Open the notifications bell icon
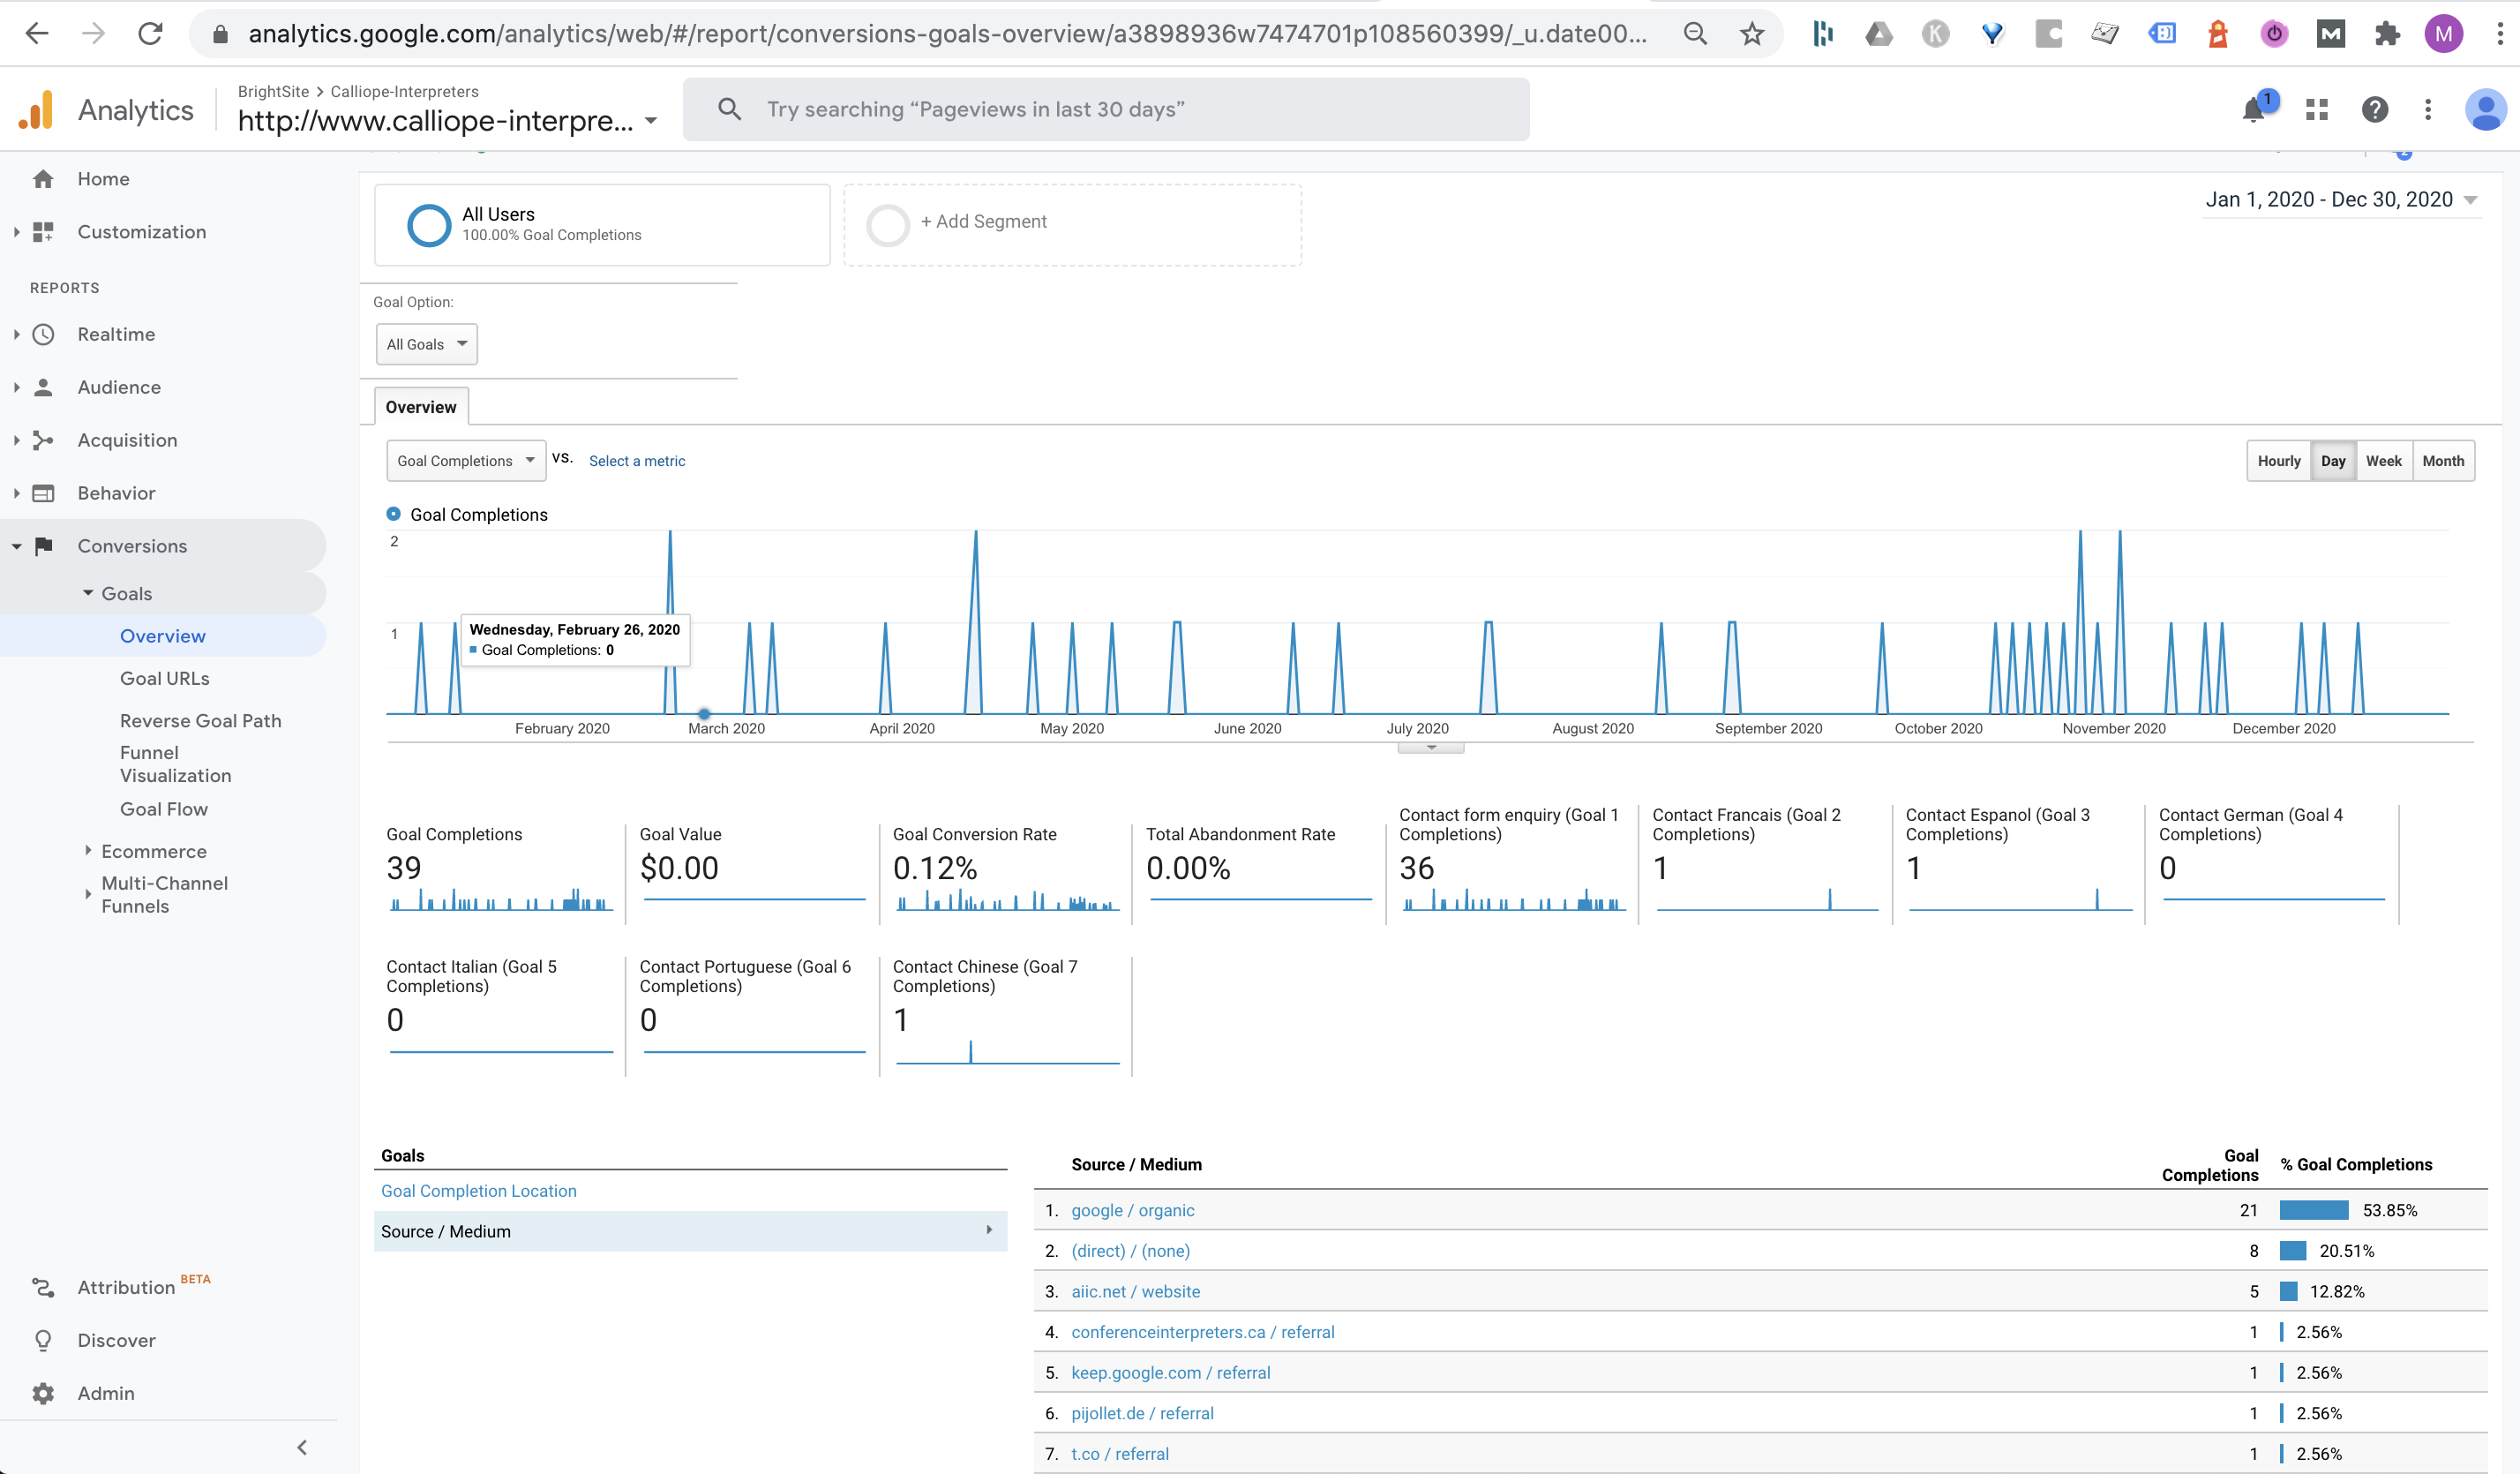Image resolution: width=2520 pixels, height=1474 pixels. [x=2253, y=110]
